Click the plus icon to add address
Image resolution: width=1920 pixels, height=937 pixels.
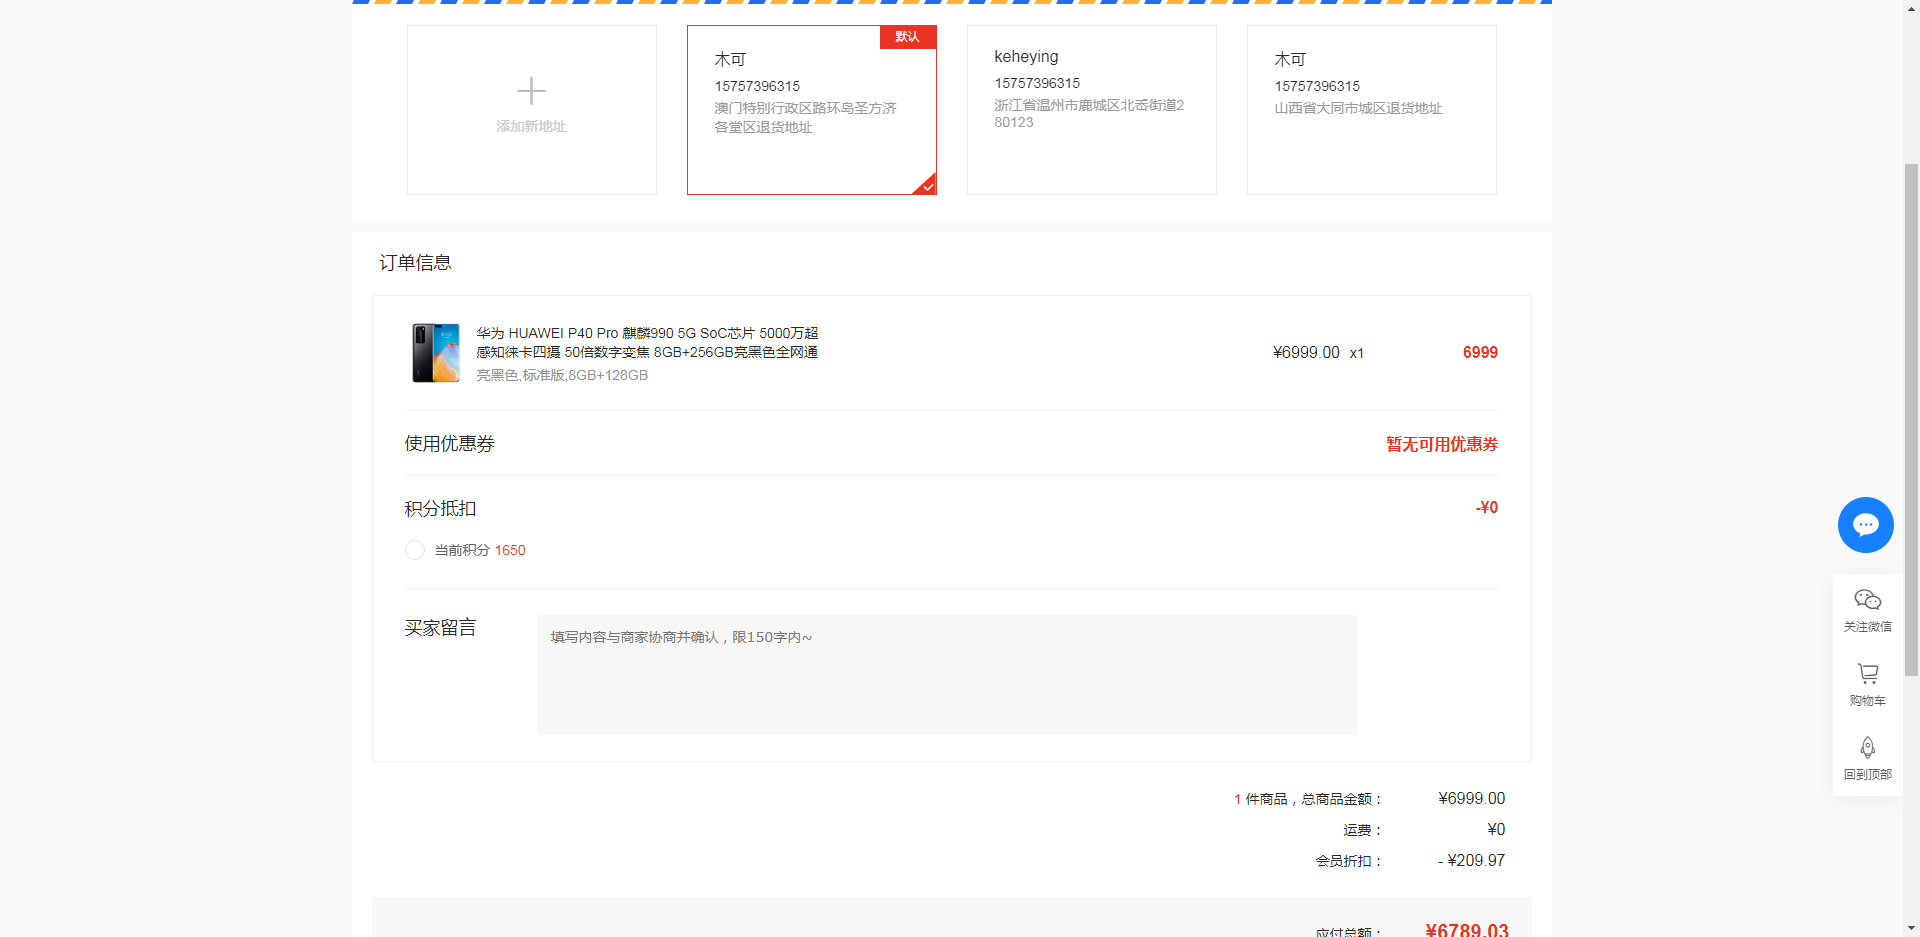(x=531, y=91)
